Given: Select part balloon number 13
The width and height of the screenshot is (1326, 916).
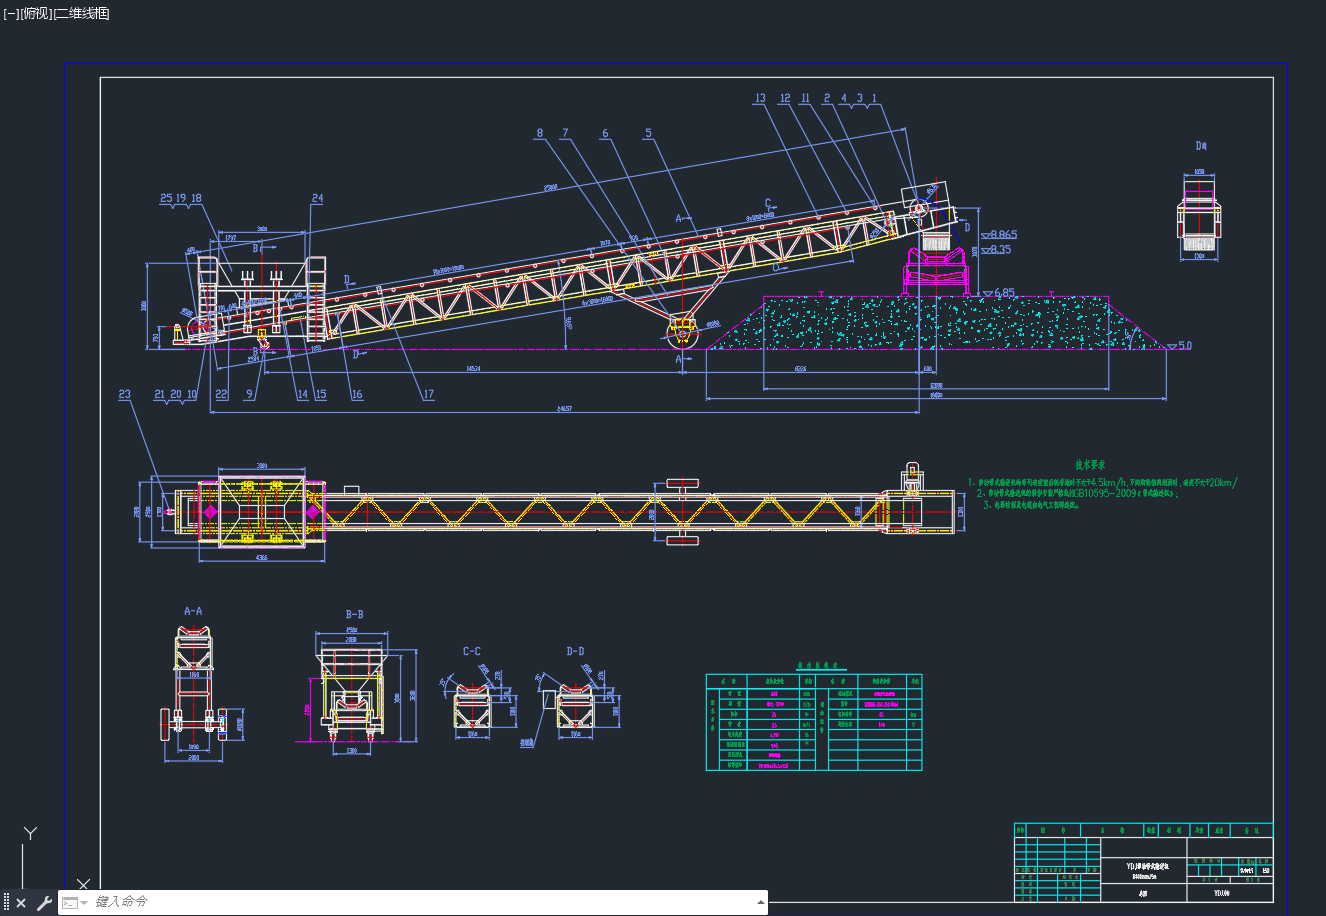Looking at the screenshot, I should [x=760, y=98].
